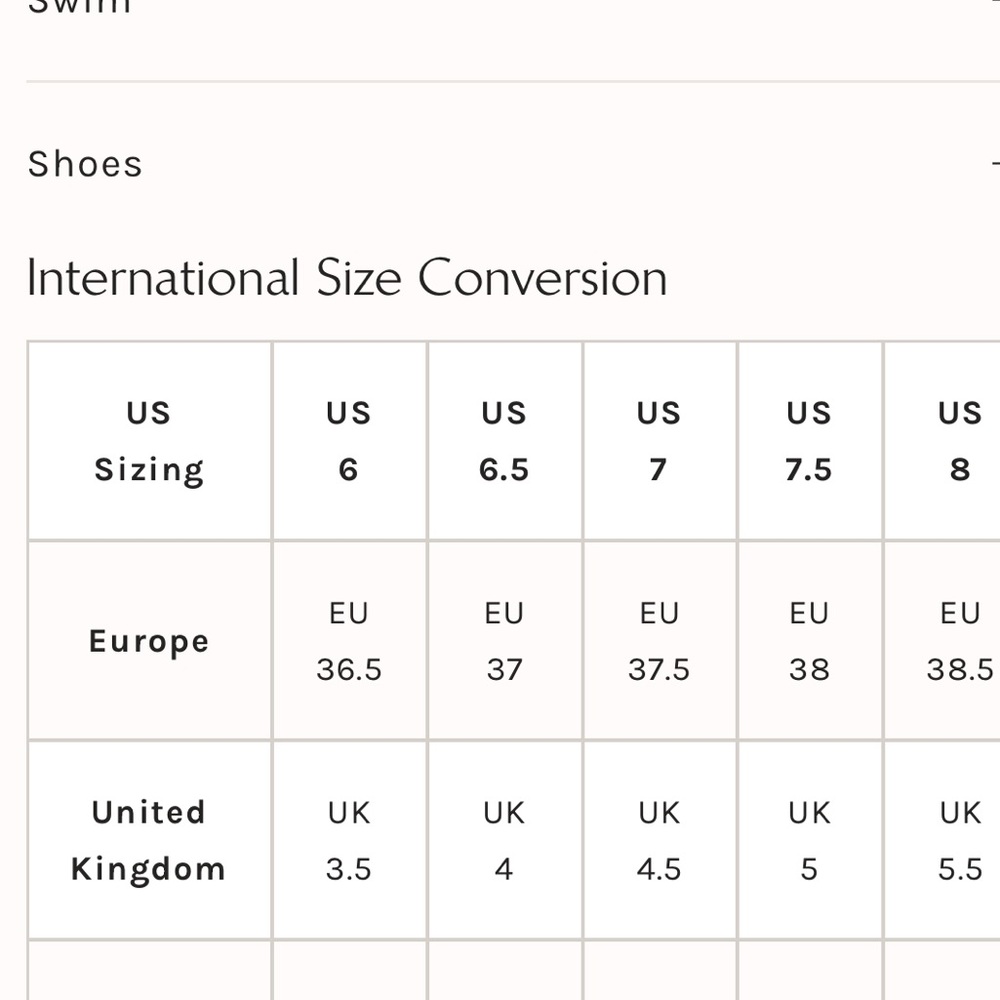Click the Europe row header
Viewport: 1000px width, 1000px height.
149,641
